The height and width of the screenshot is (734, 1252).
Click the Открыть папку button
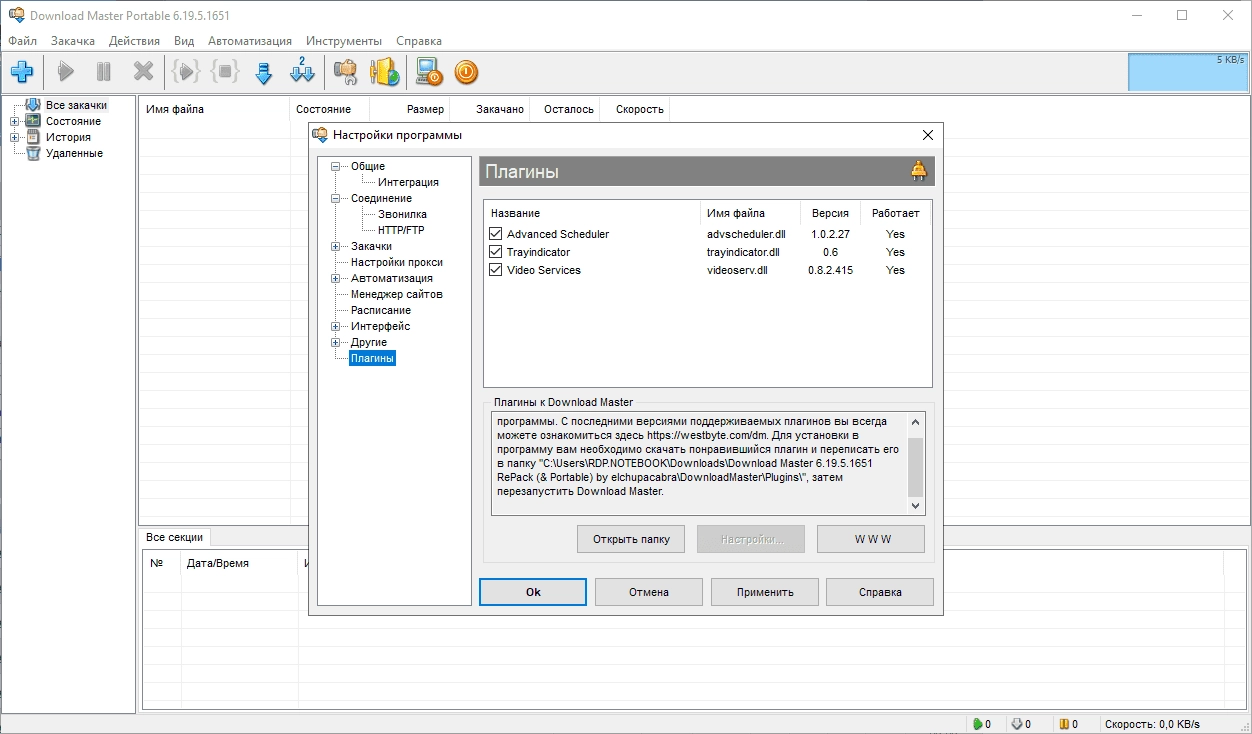pos(631,539)
